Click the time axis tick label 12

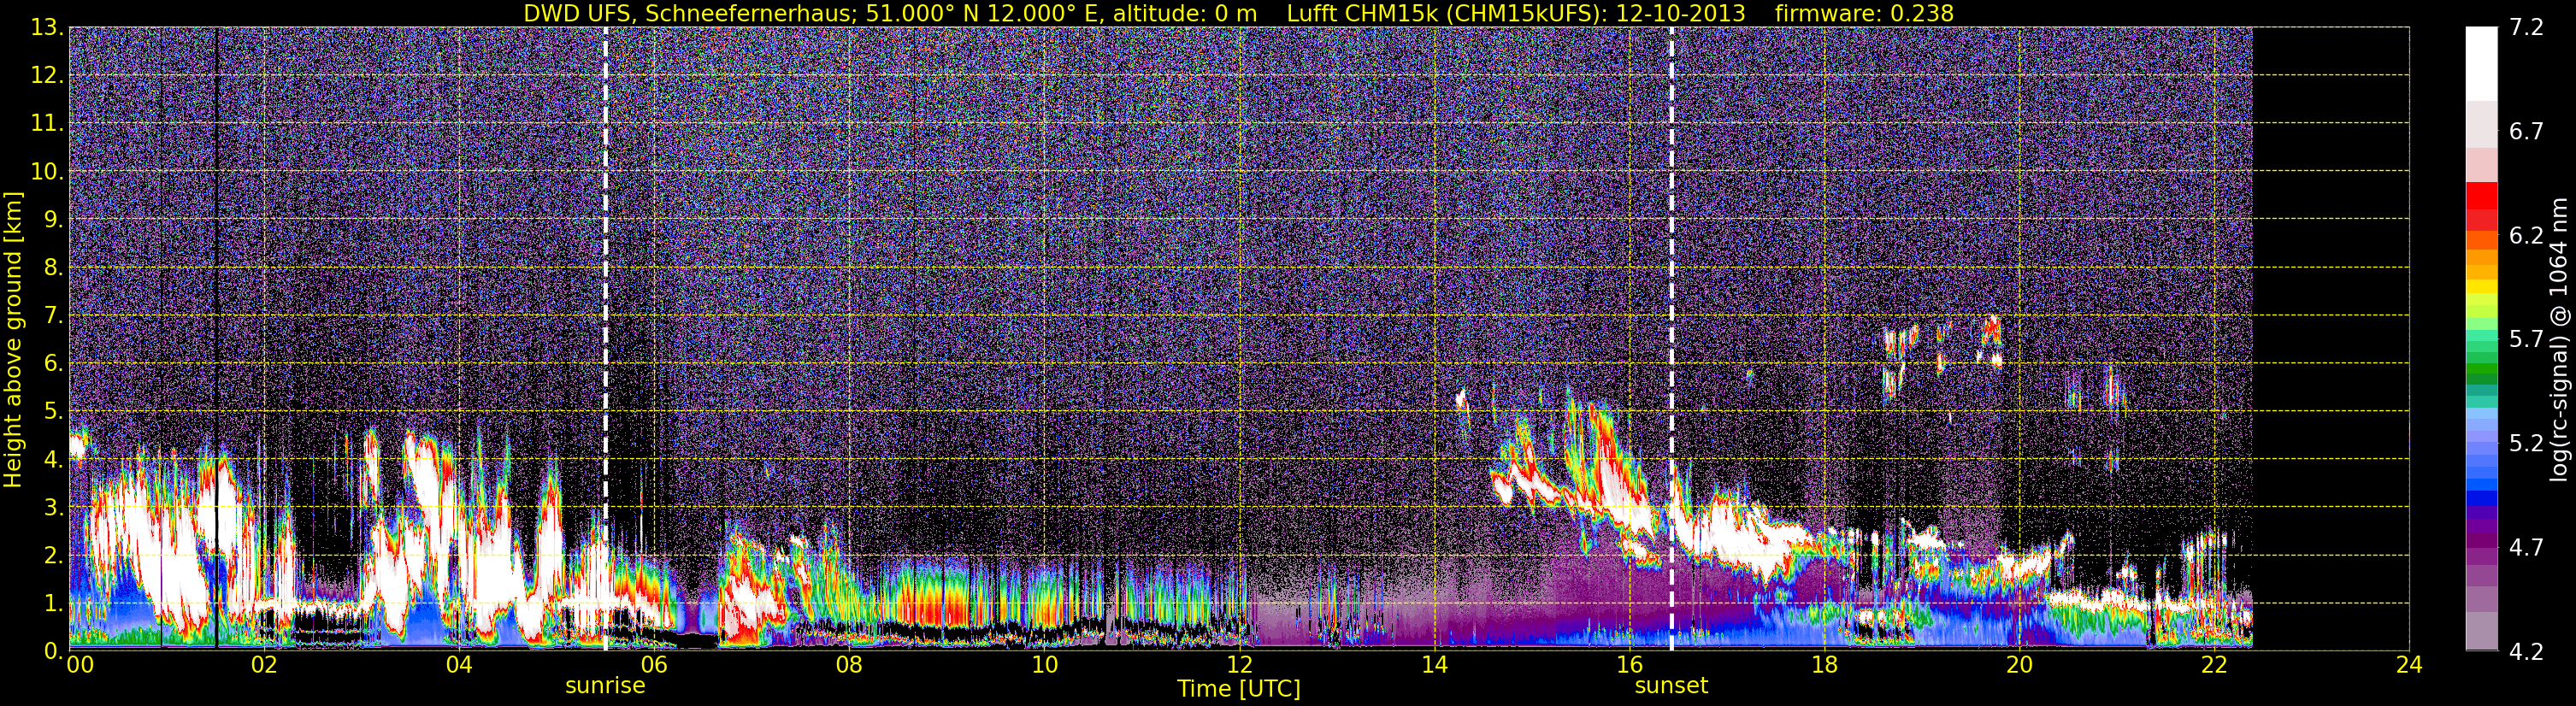pyautogui.click(x=1239, y=665)
